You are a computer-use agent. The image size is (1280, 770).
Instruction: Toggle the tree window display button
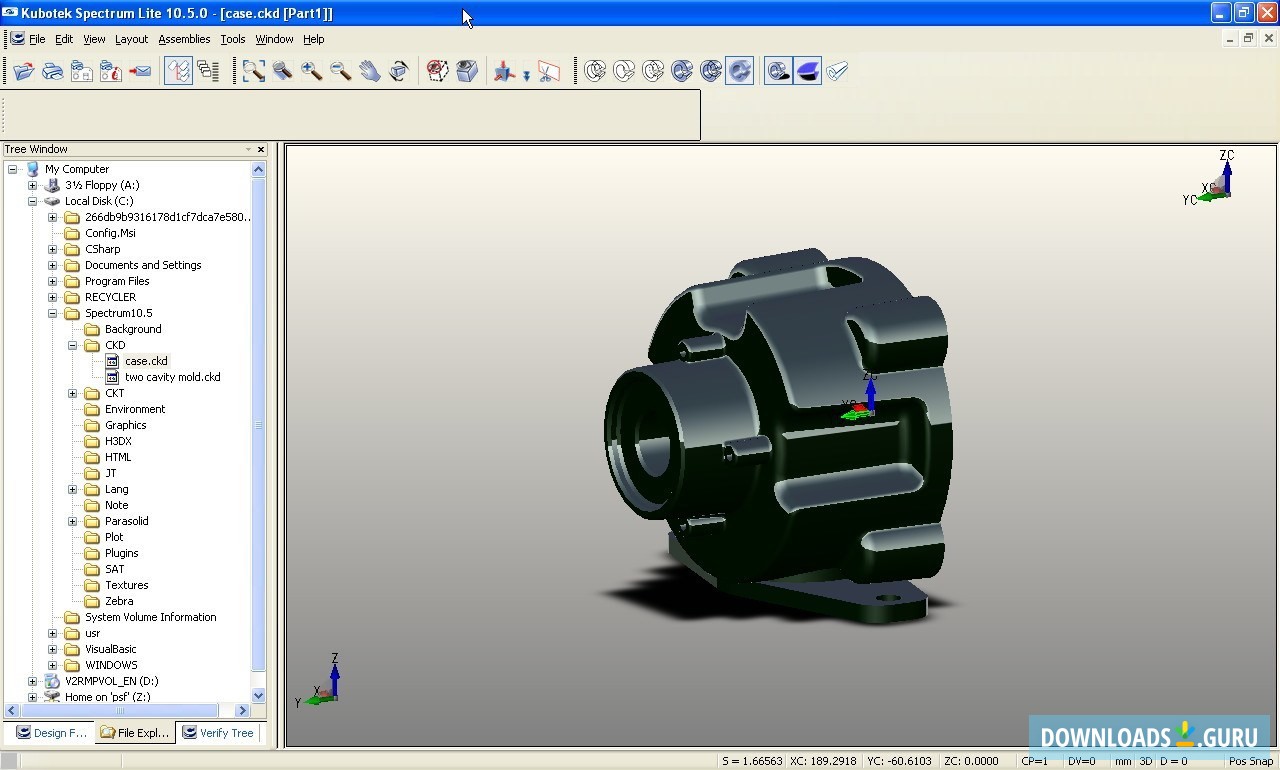click(179, 71)
